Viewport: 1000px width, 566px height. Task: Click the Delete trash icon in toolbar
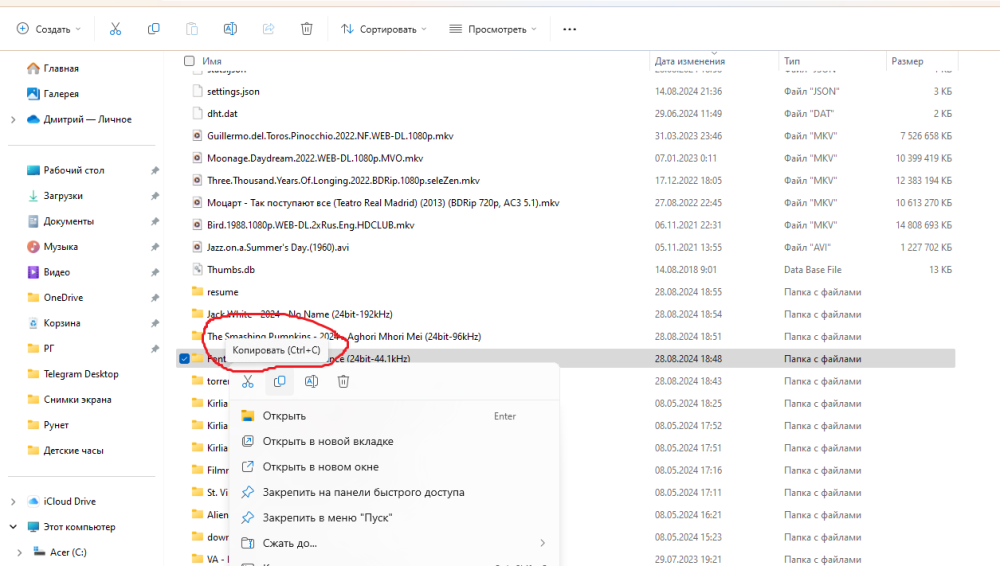[x=307, y=29]
